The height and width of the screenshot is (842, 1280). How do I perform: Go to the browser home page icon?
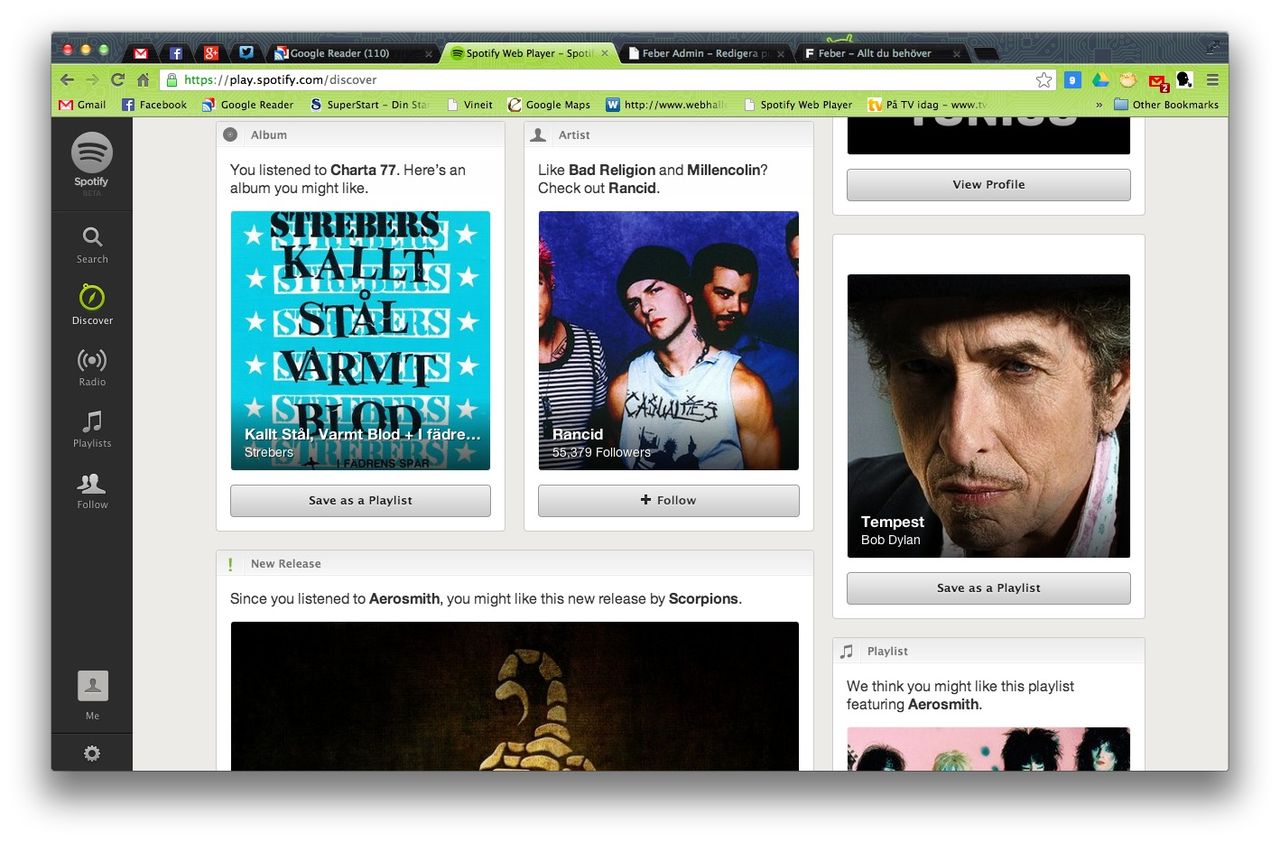click(143, 80)
